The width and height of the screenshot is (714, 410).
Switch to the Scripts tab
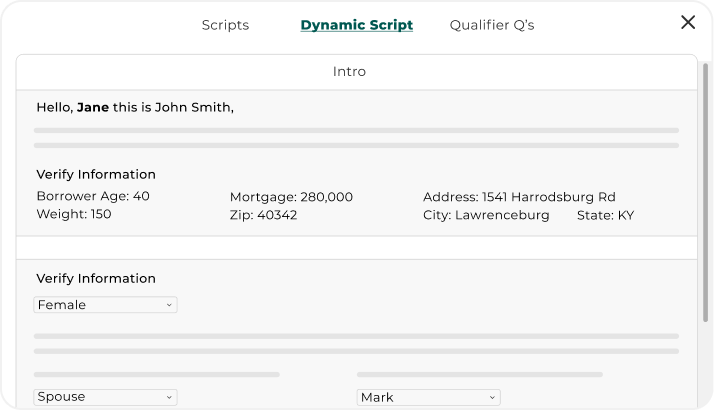[x=225, y=25]
